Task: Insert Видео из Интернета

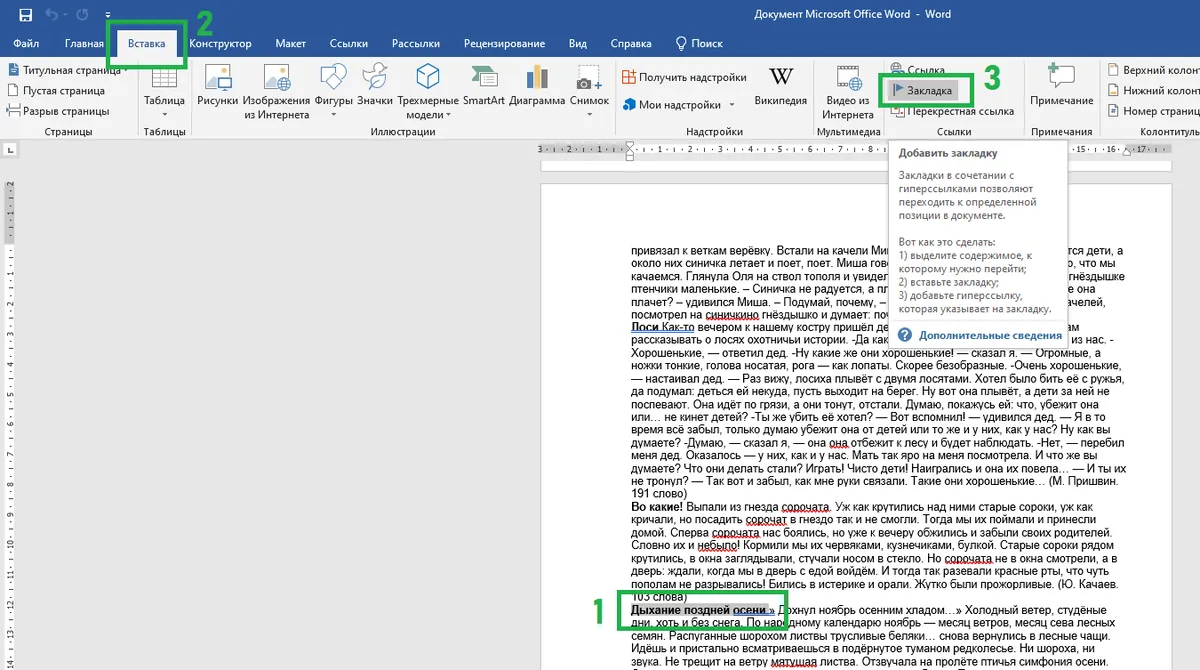Action: click(848, 92)
